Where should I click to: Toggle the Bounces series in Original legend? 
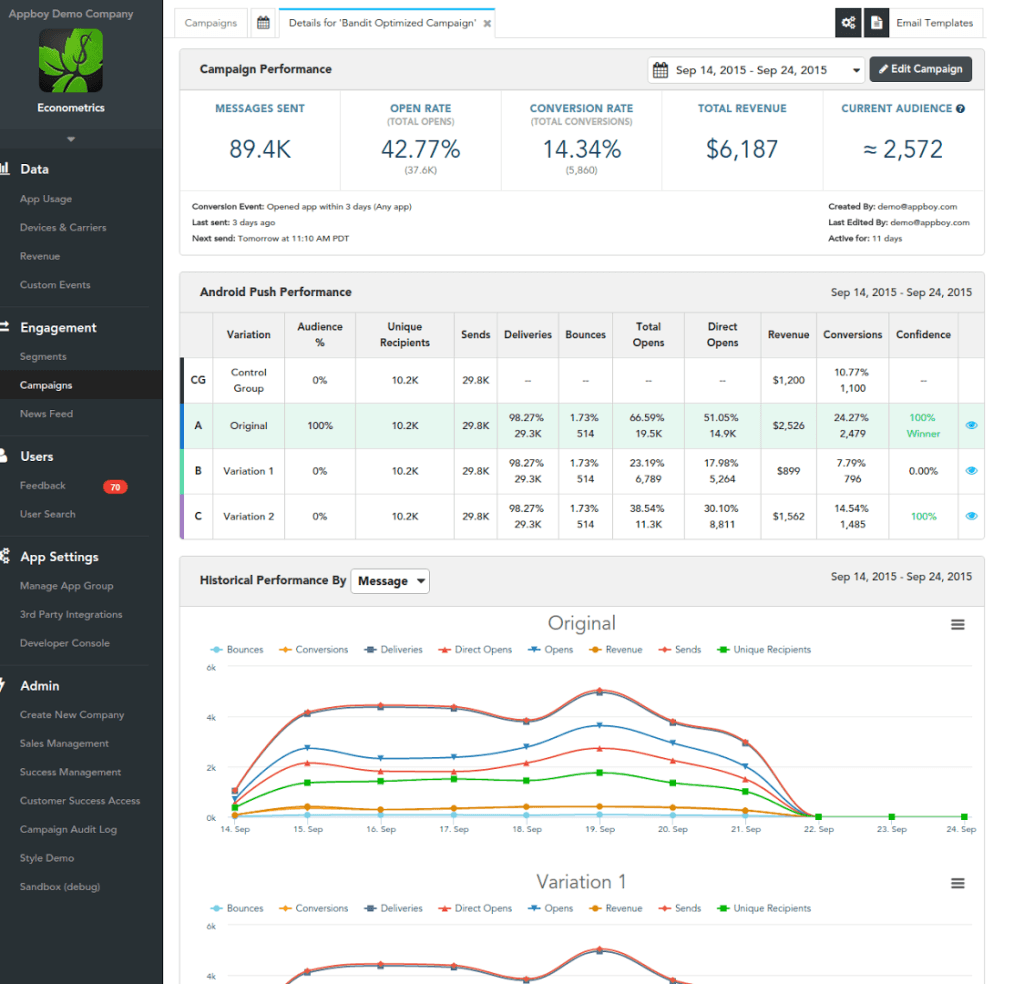(x=236, y=650)
